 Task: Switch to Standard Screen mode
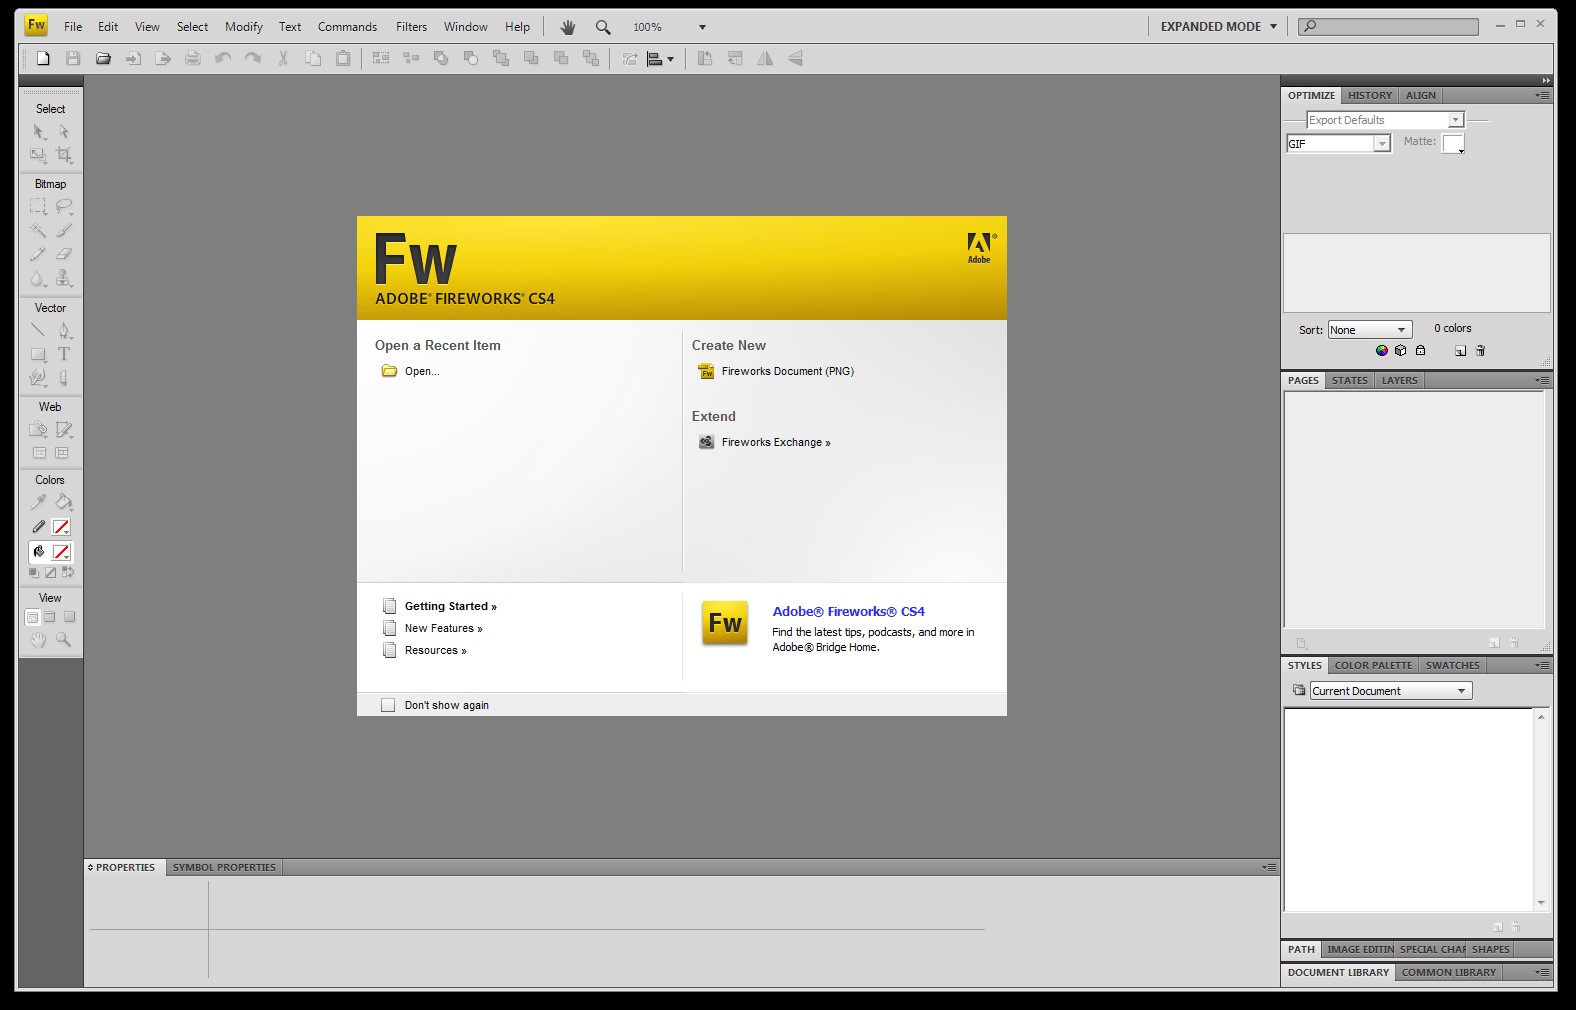coord(32,618)
